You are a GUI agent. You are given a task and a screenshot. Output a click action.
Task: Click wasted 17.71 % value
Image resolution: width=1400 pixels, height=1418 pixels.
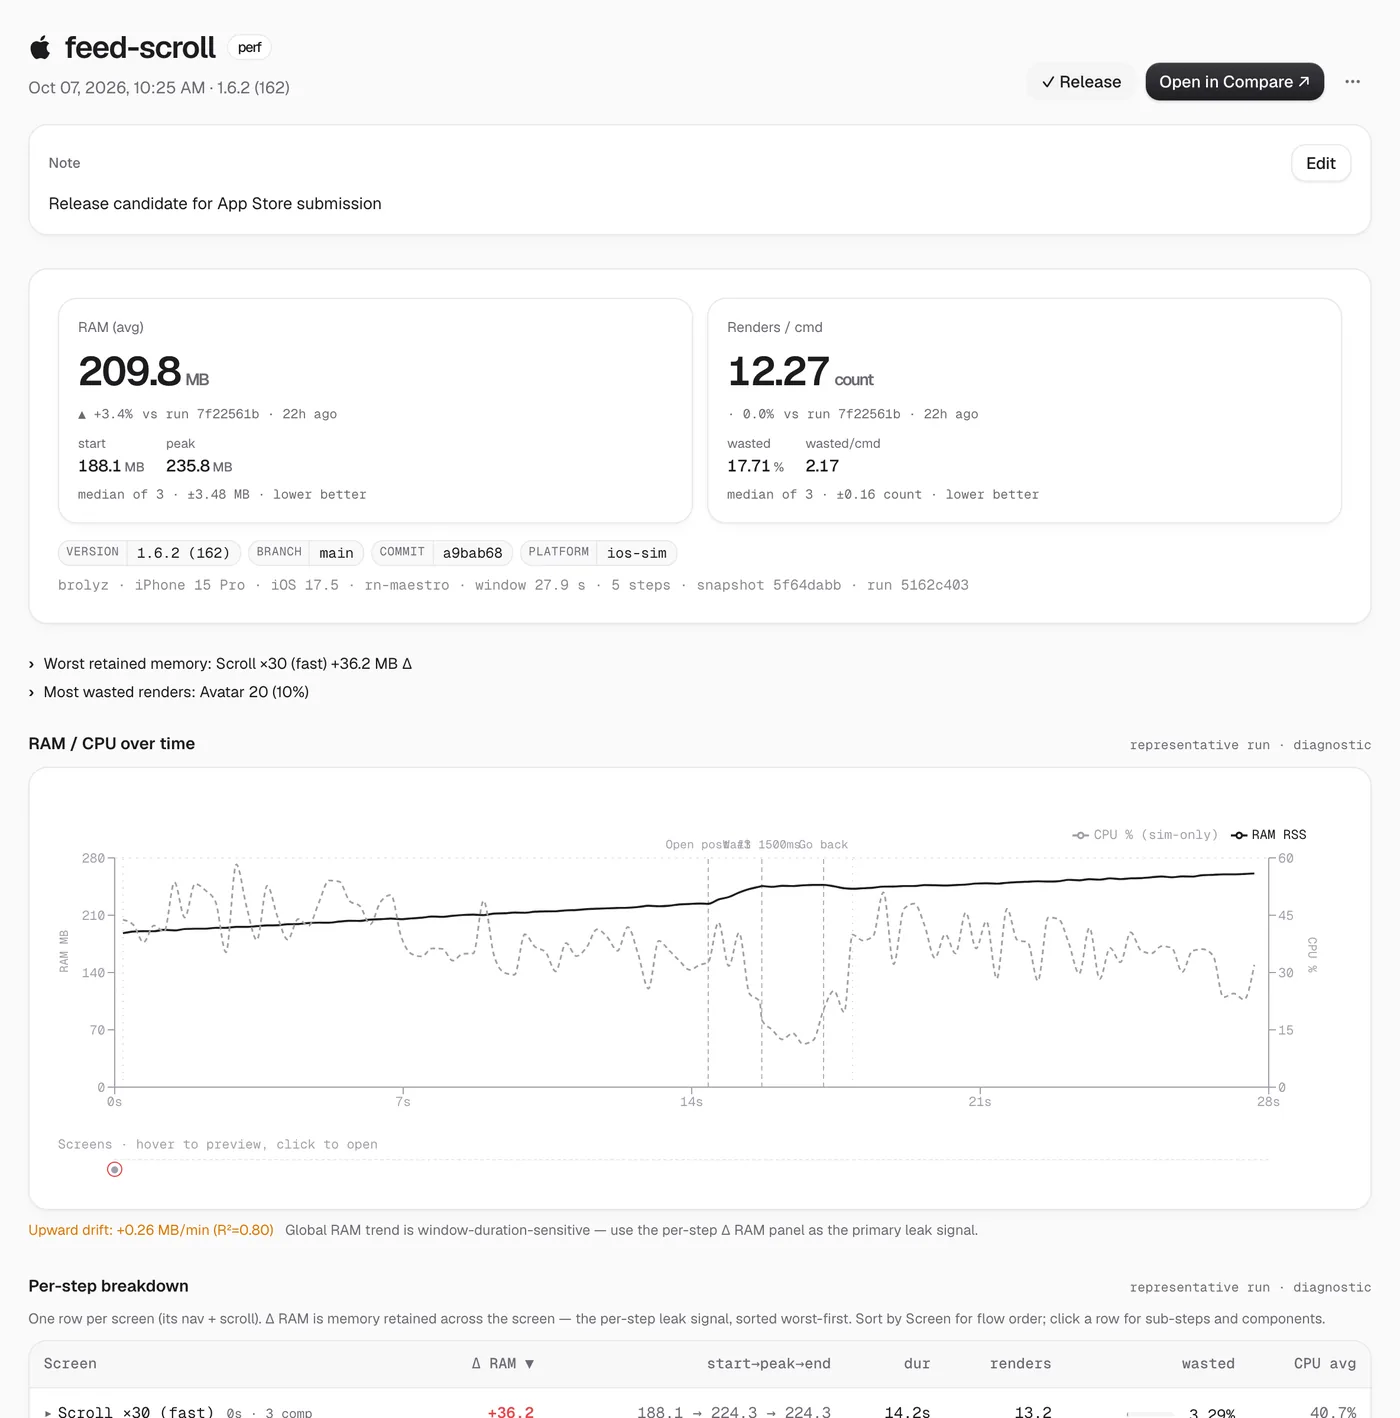click(x=755, y=466)
